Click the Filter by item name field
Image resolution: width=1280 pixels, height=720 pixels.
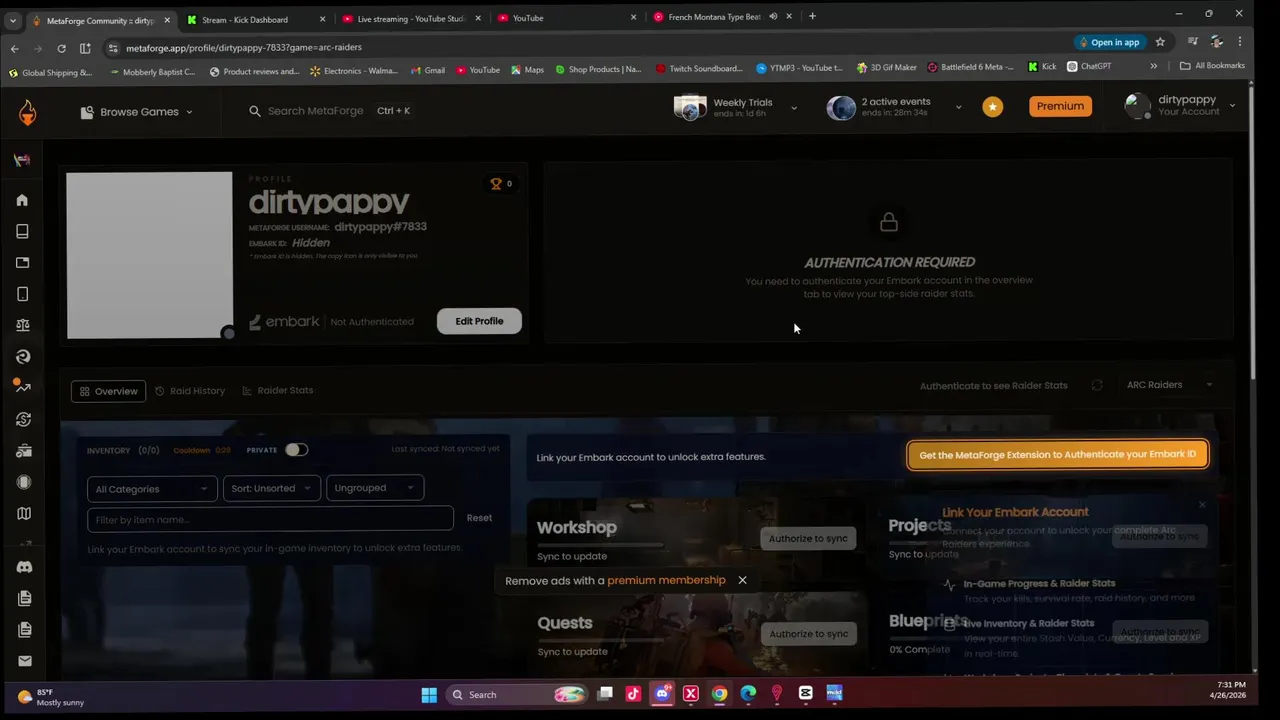tap(270, 519)
